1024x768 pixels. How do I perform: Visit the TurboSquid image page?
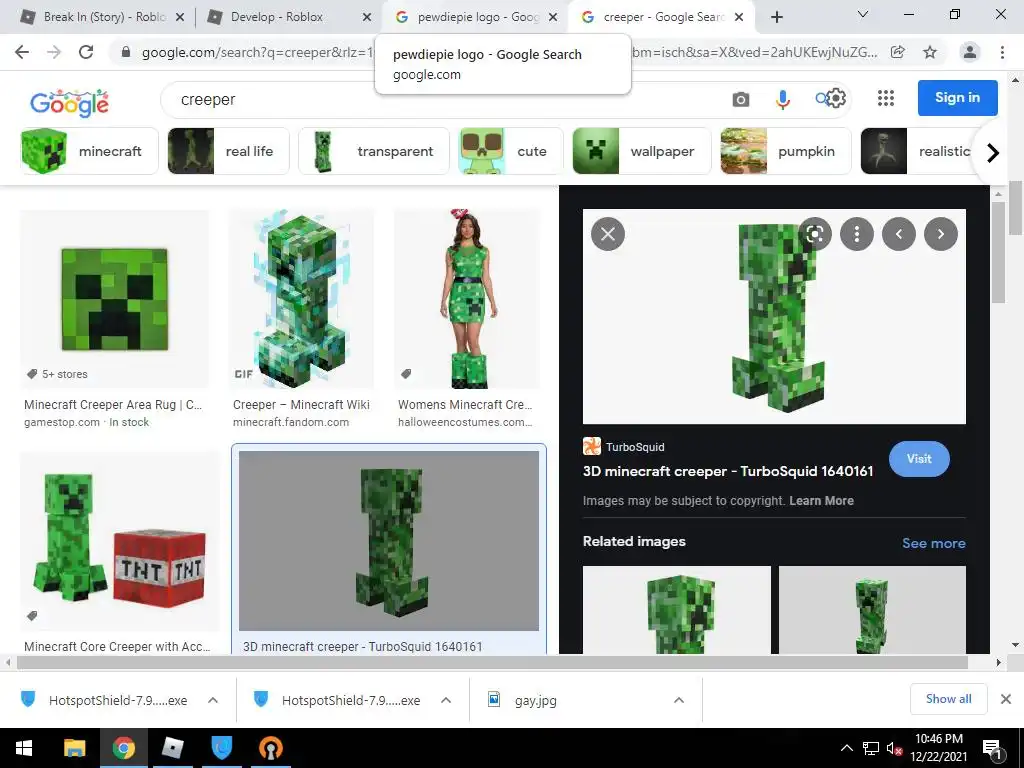click(919, 458)
